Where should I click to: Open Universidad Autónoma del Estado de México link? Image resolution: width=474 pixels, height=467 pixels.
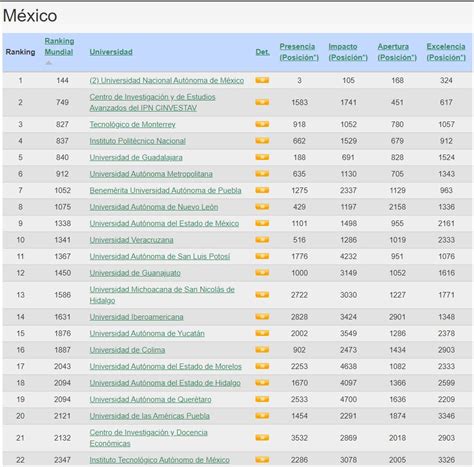tap(164, 223)
